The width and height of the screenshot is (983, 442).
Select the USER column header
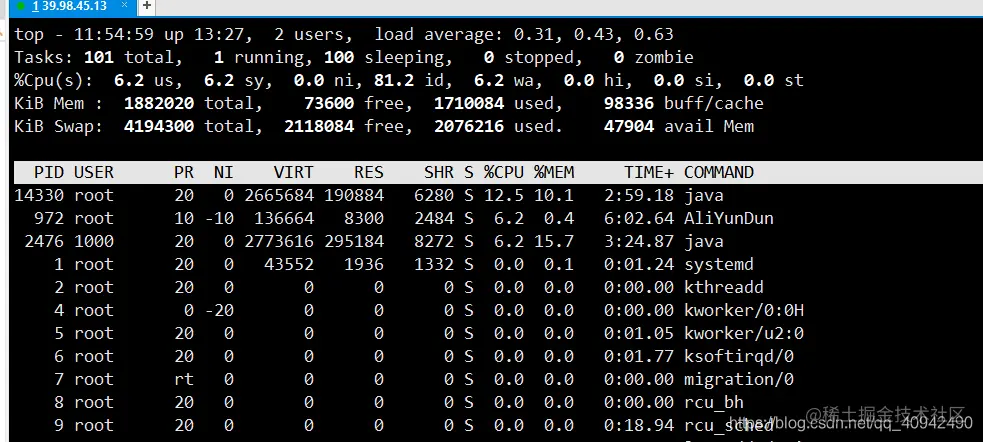pyautogui.click(x=94, y=172)
